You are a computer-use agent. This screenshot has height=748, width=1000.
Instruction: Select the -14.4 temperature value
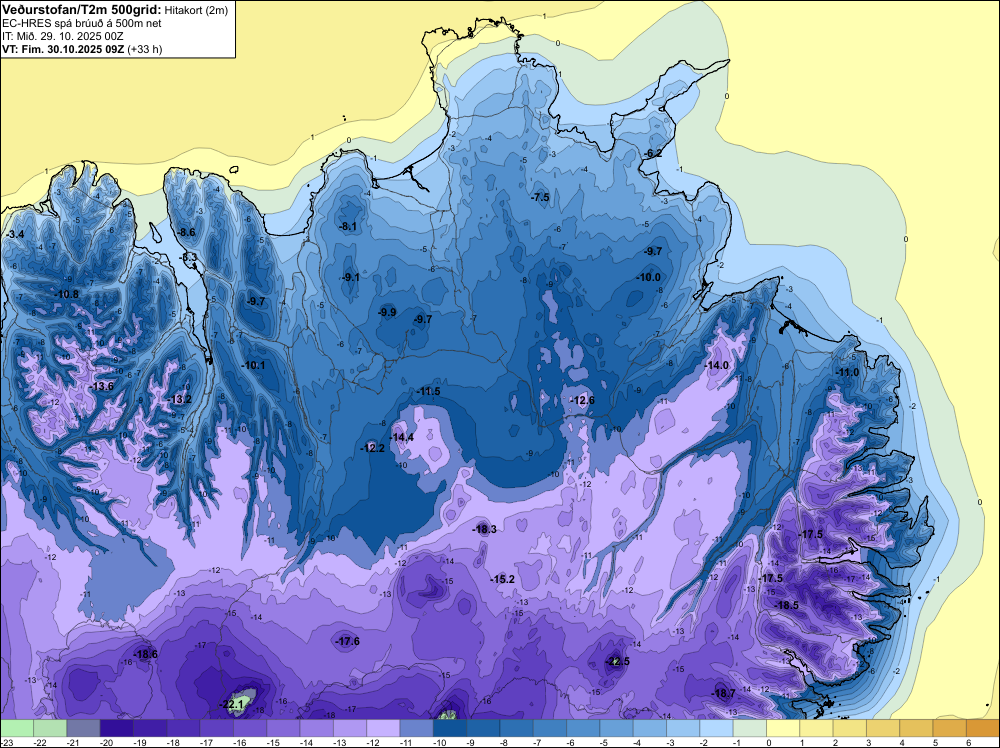(x=402, y=437)
